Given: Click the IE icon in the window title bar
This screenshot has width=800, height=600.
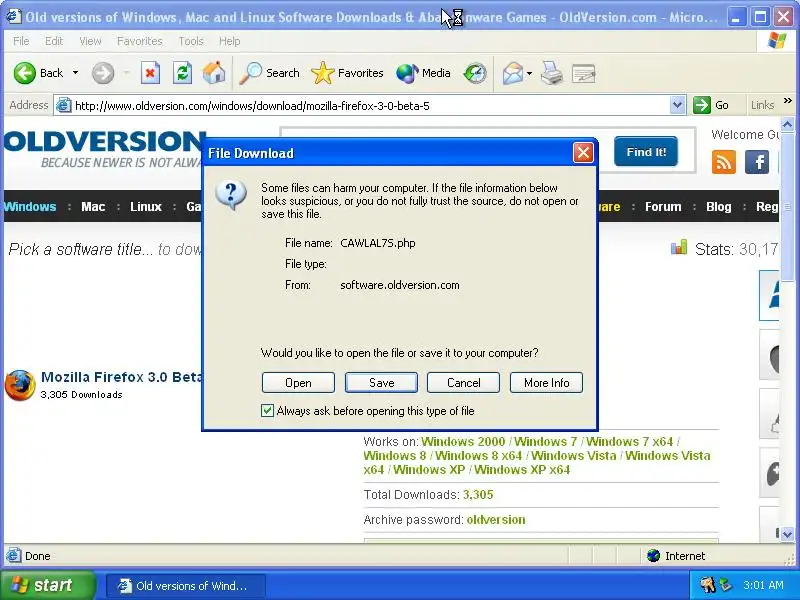Looking at the screenshot, I should pyautogui.click(x=13, y=17).
